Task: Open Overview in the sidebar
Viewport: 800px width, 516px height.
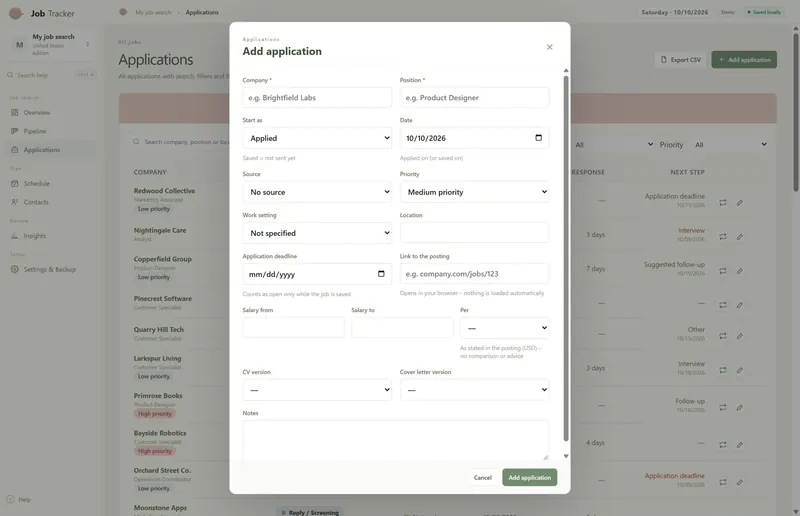Action: coord(52,112)
